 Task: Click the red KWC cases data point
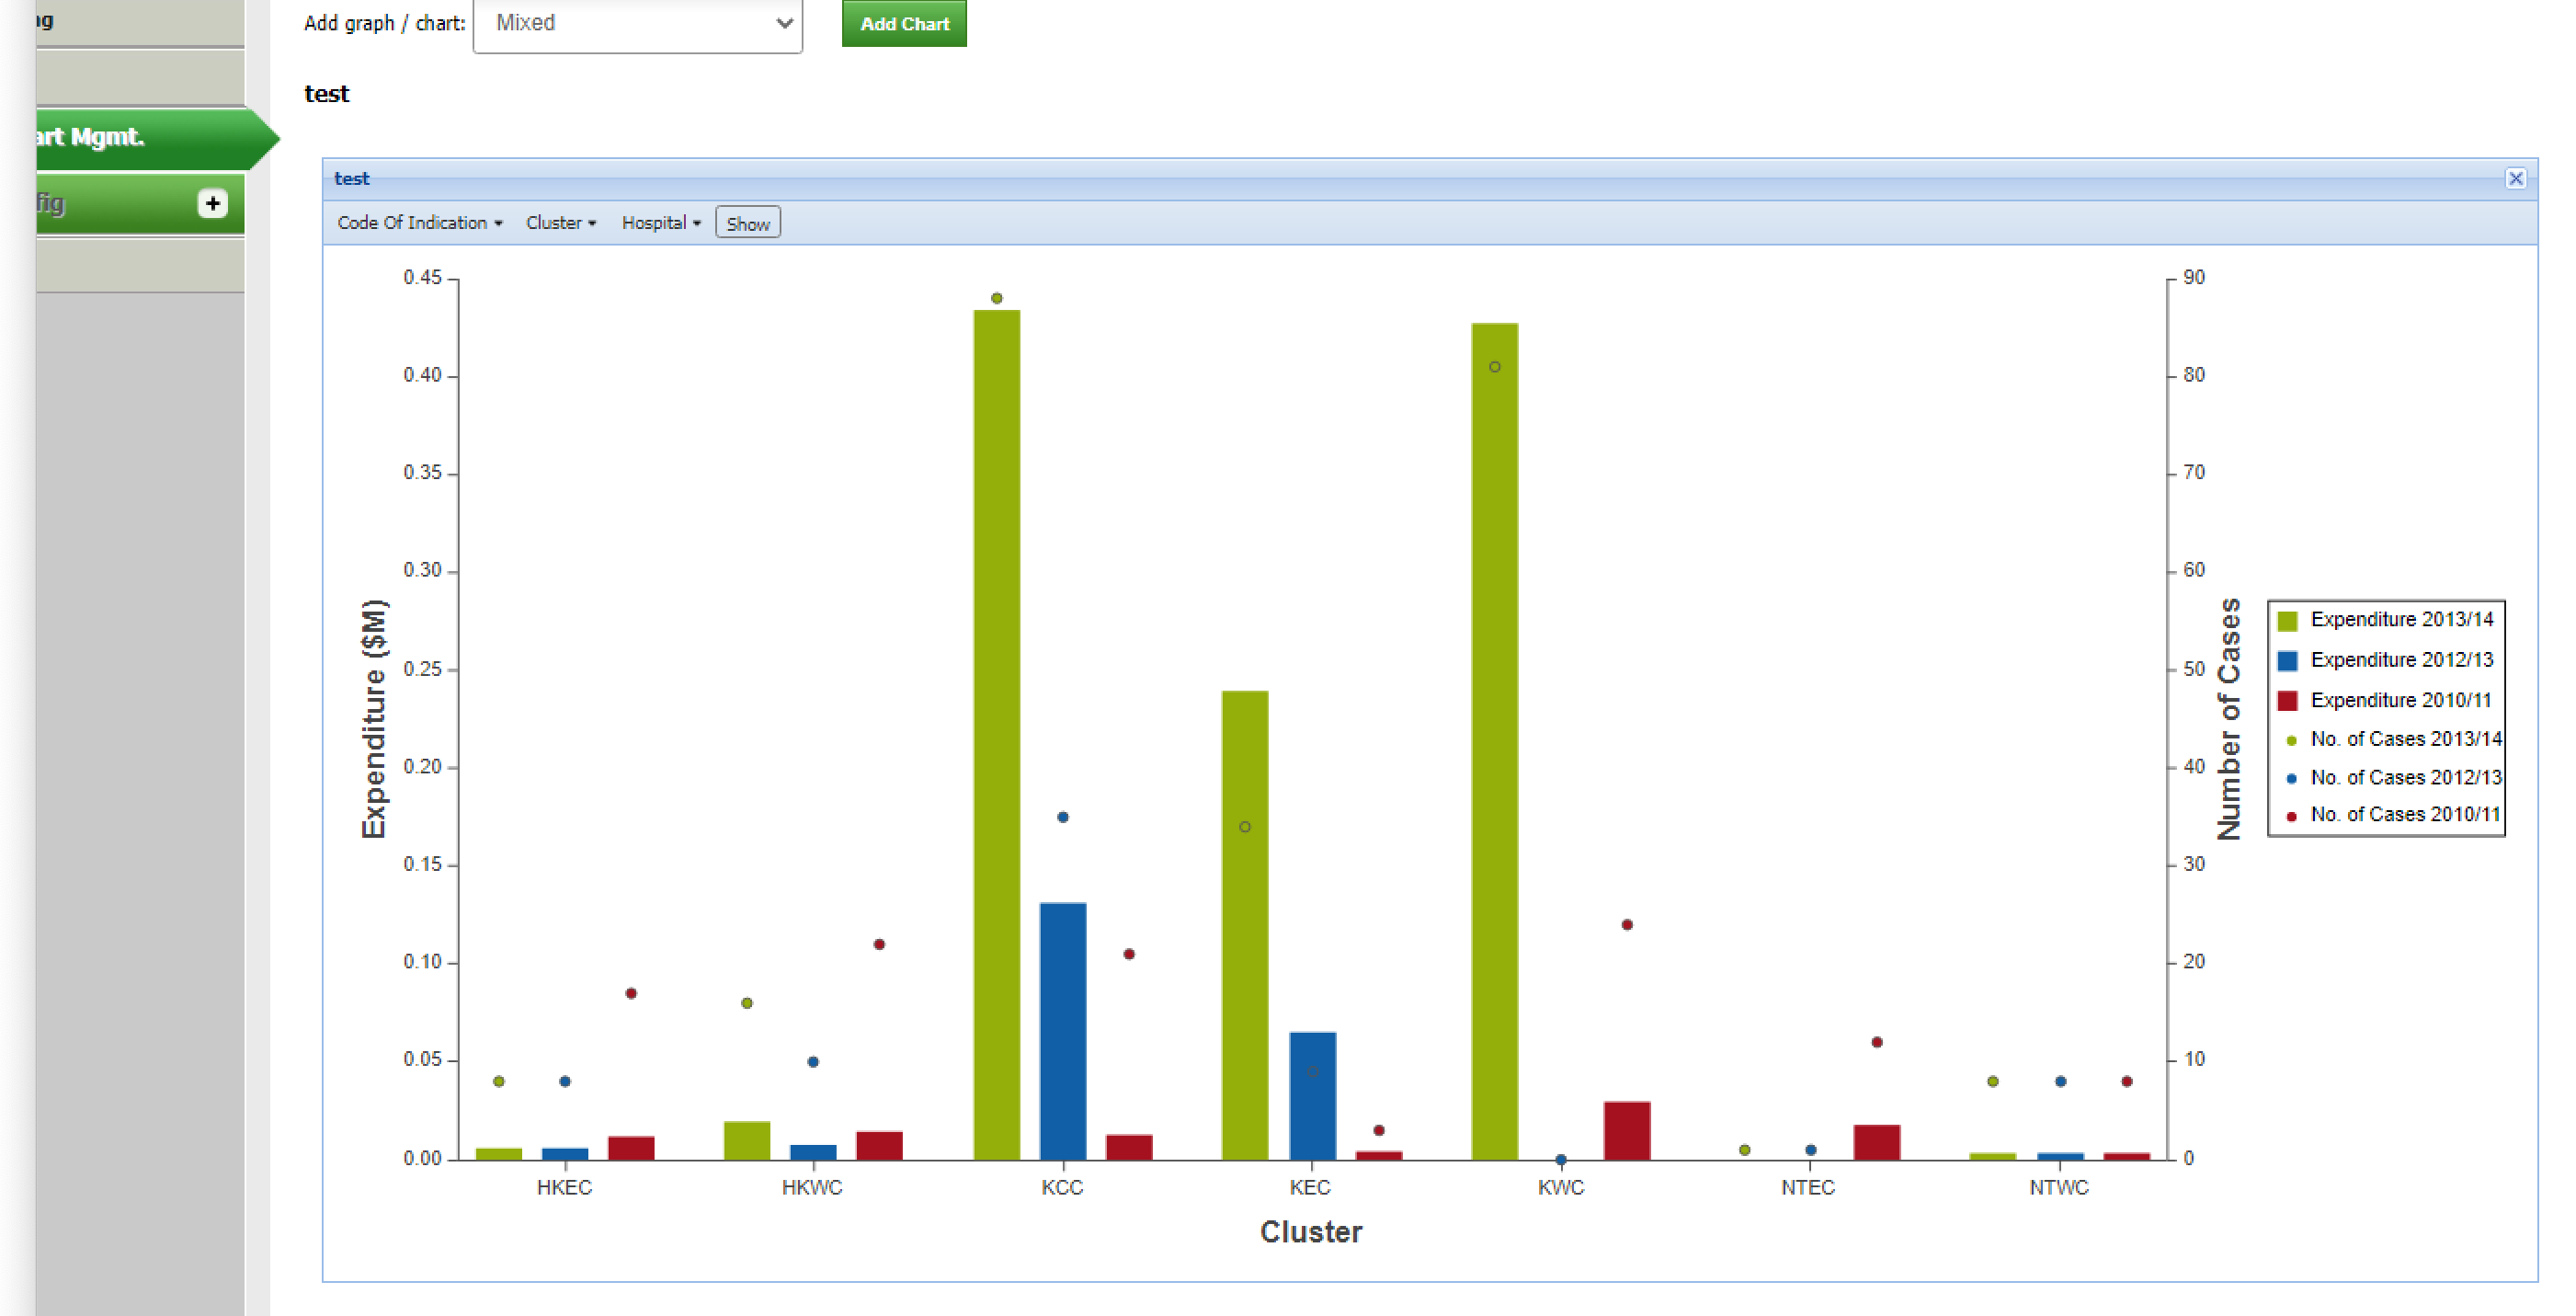pos(1626,924)
